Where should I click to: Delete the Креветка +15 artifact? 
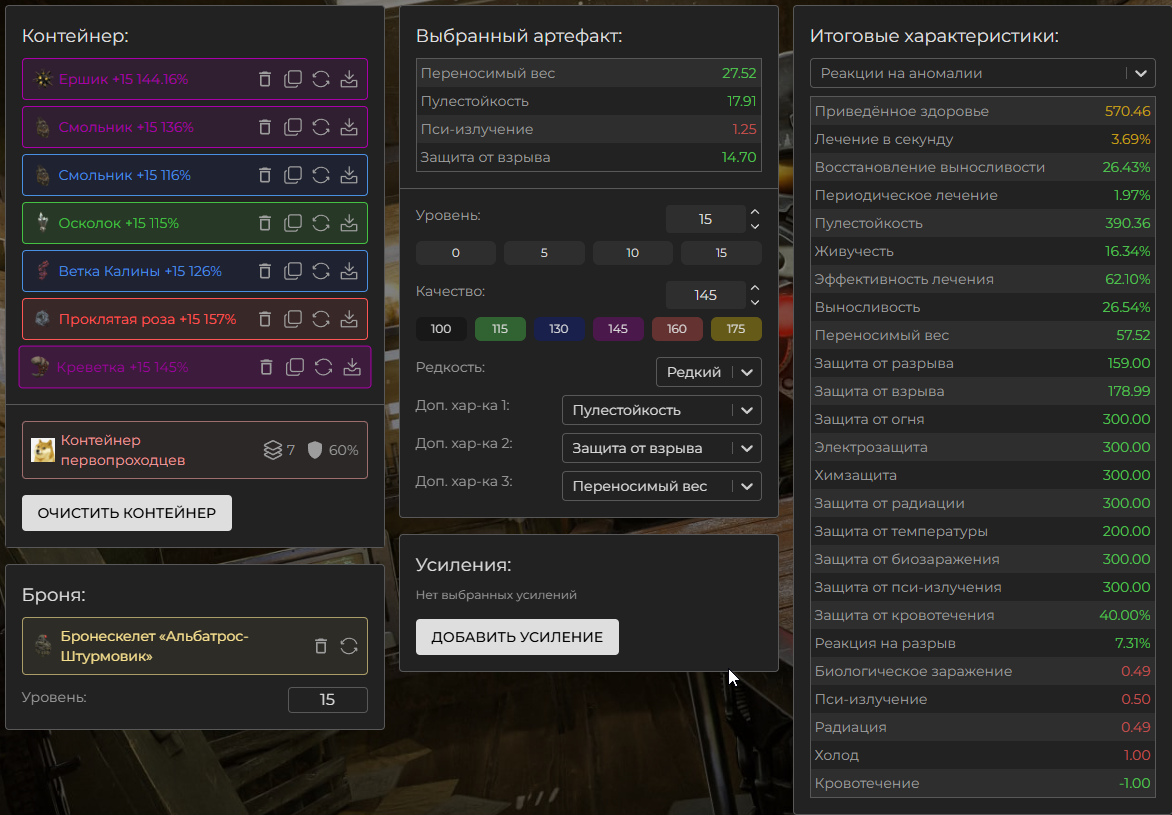point(267,367)
